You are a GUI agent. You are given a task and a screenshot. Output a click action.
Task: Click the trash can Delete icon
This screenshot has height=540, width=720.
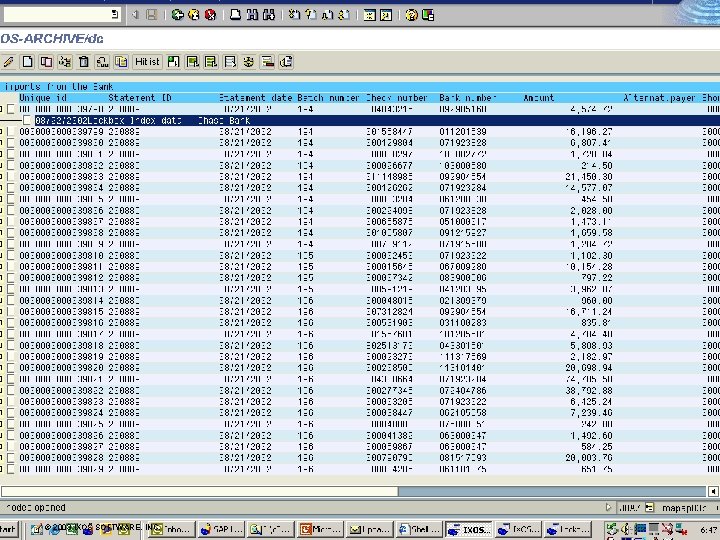(x=84, y=62)
